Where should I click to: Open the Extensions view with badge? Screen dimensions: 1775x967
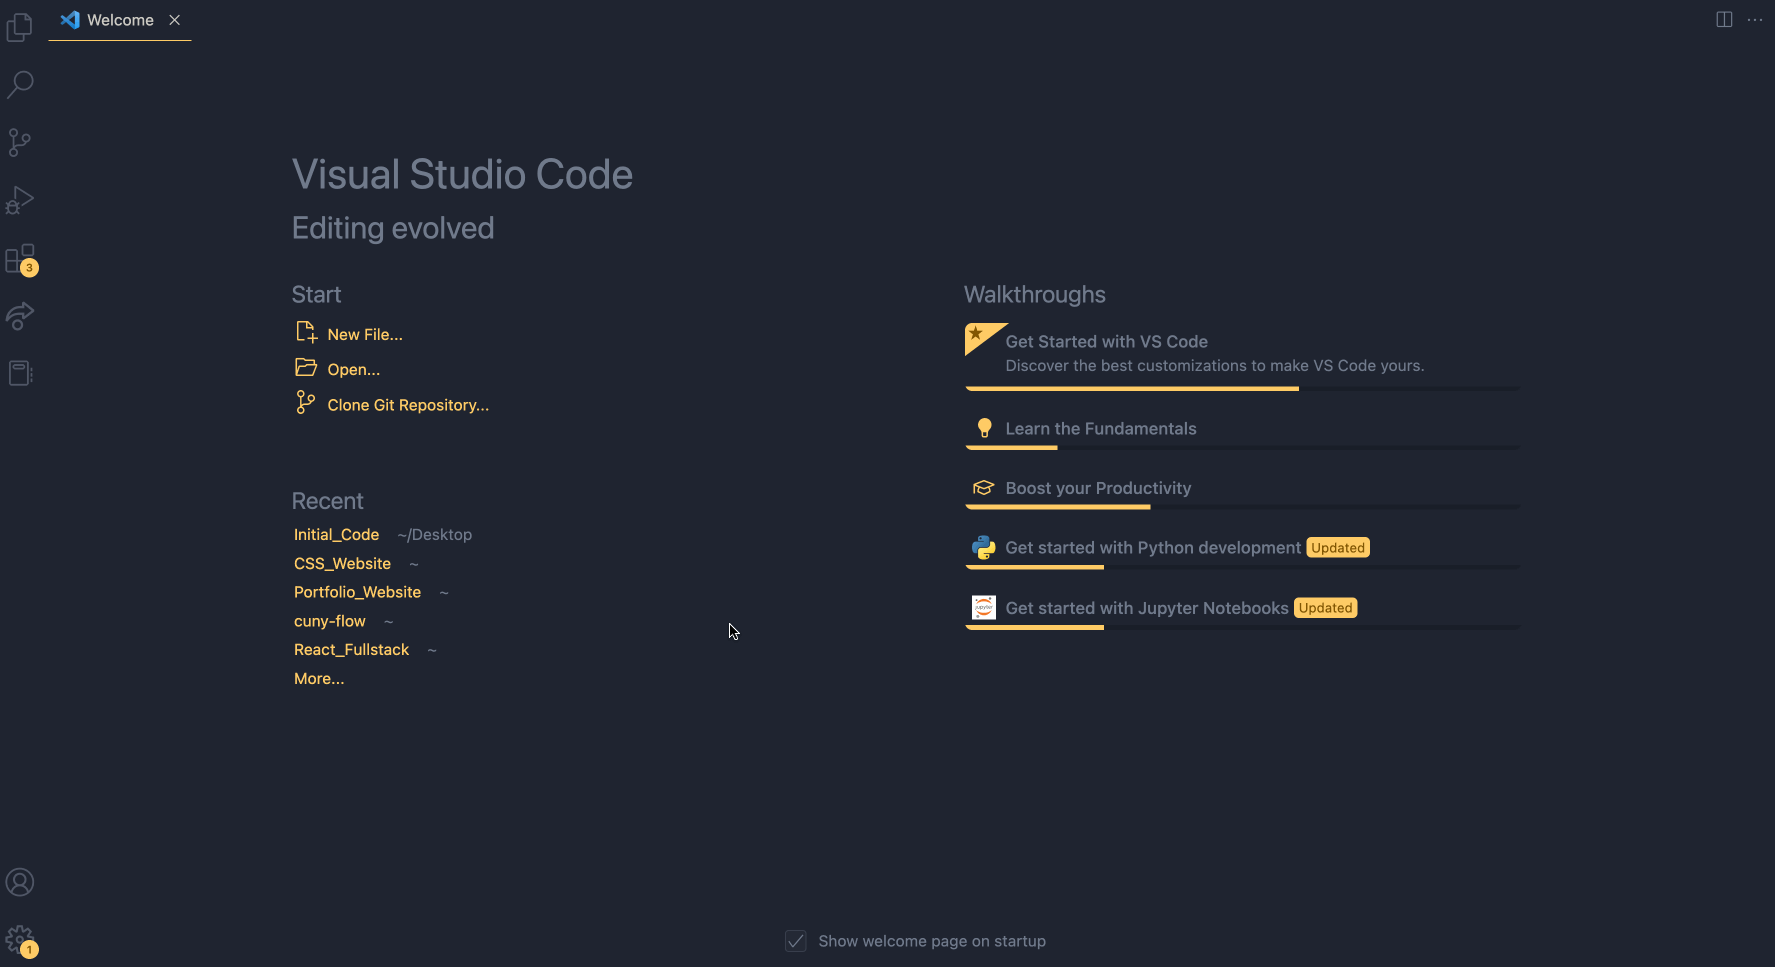pyautogui.click(x=20, y=259)
